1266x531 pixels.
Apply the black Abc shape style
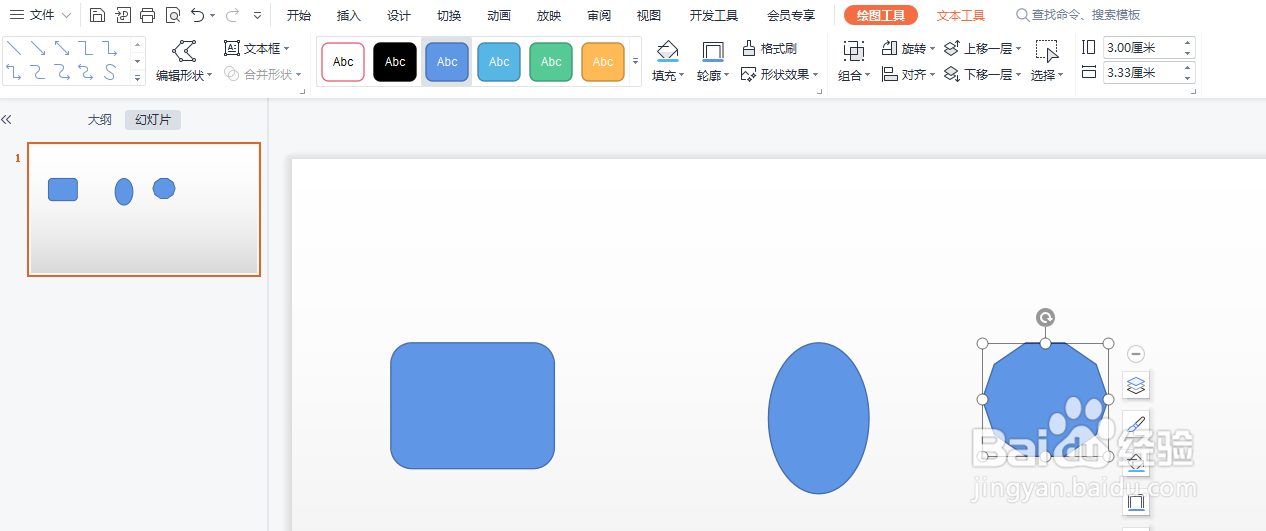(395, 62)
